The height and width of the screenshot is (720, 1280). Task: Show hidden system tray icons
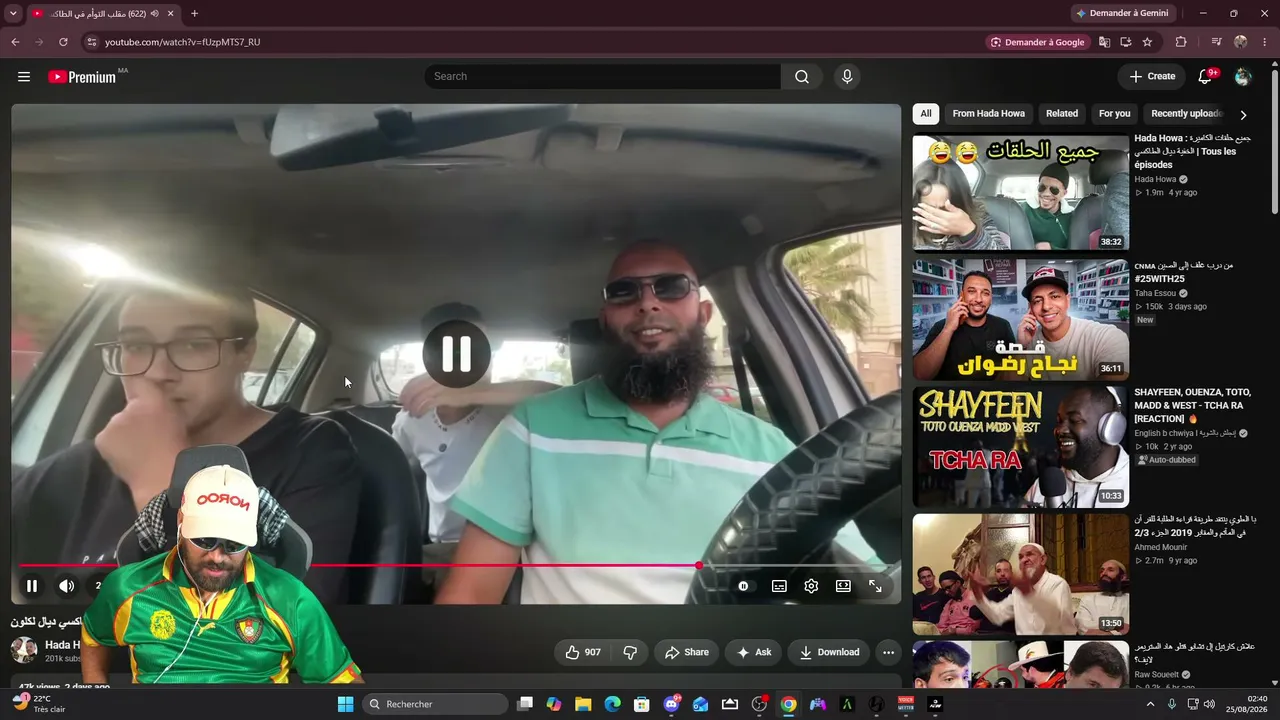tap(1150, 704)
